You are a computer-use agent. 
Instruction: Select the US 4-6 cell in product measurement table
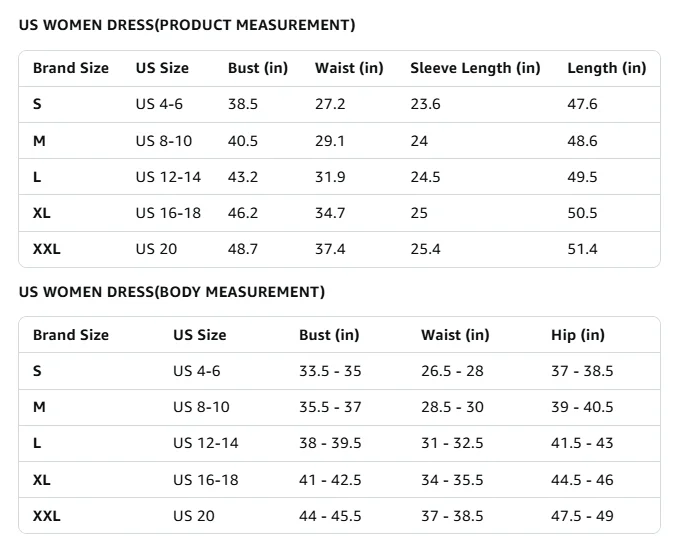pyautogui.click(x=159, y=104)
